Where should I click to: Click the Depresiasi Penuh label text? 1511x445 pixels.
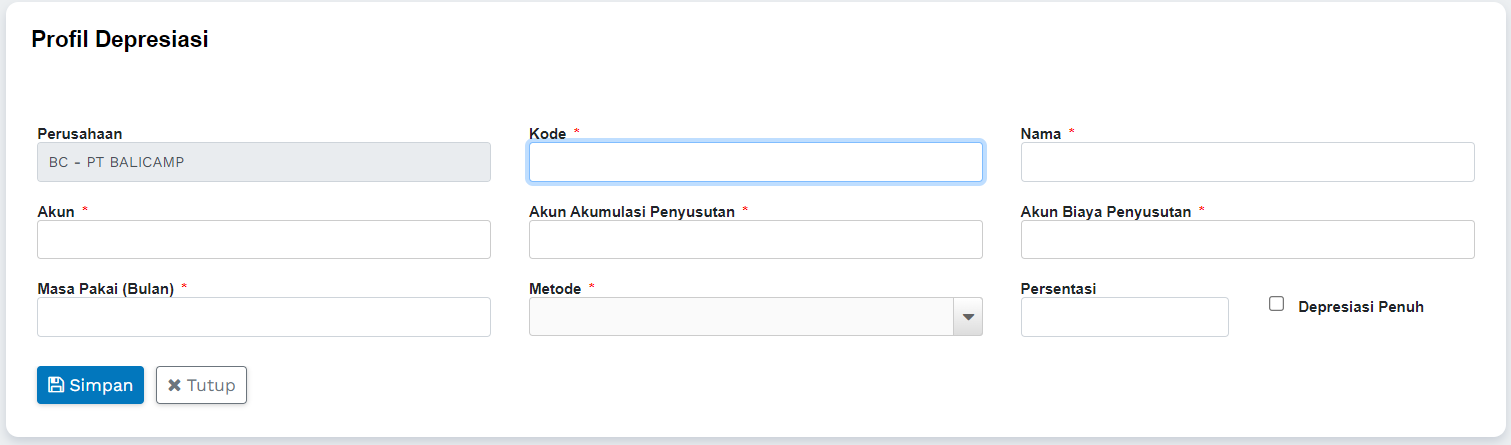[1360, 307]
